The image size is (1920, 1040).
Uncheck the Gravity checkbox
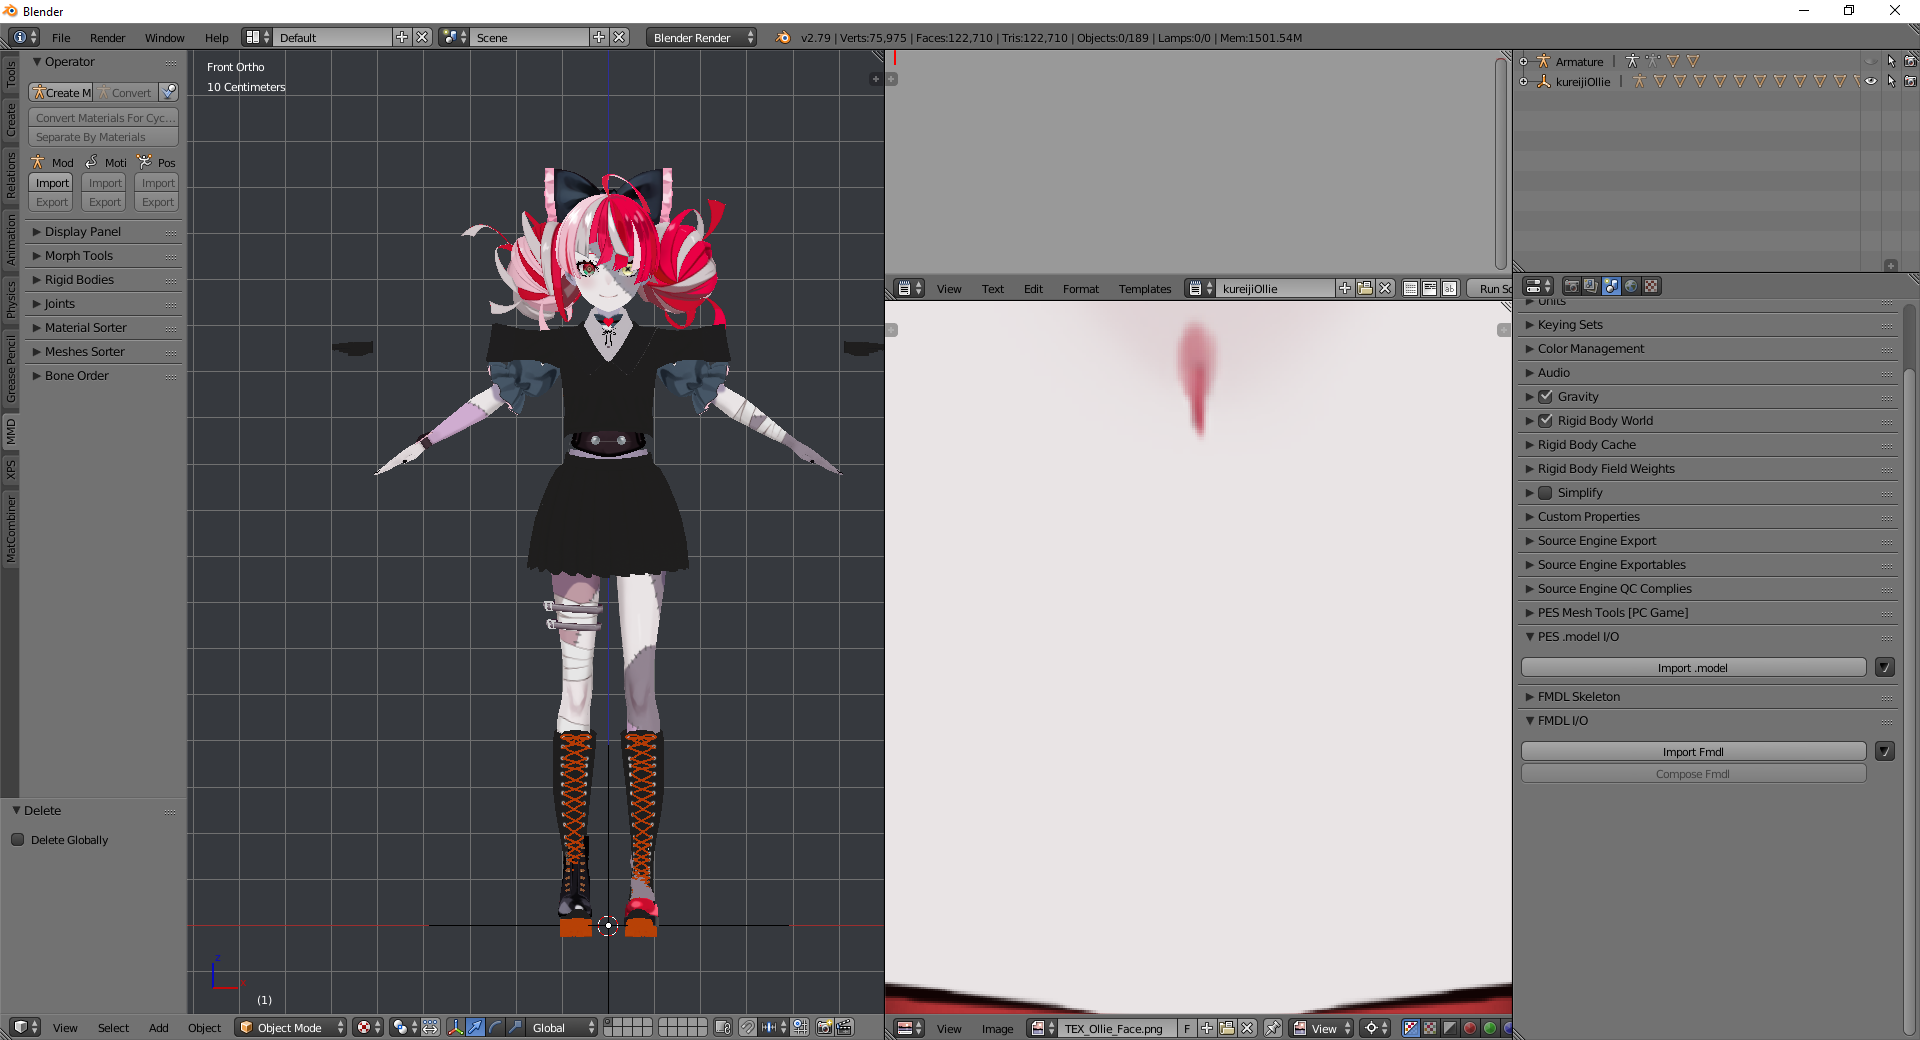1546,397
